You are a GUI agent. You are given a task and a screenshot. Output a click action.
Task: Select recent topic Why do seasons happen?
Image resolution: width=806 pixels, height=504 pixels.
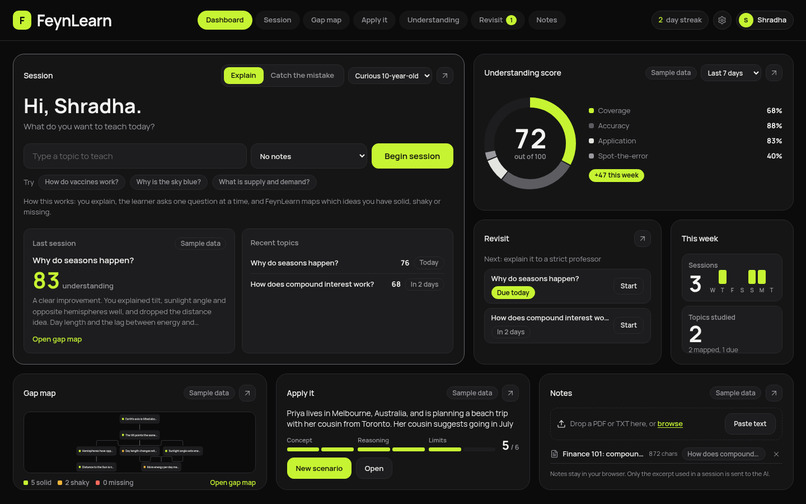(x=347, y=263)
